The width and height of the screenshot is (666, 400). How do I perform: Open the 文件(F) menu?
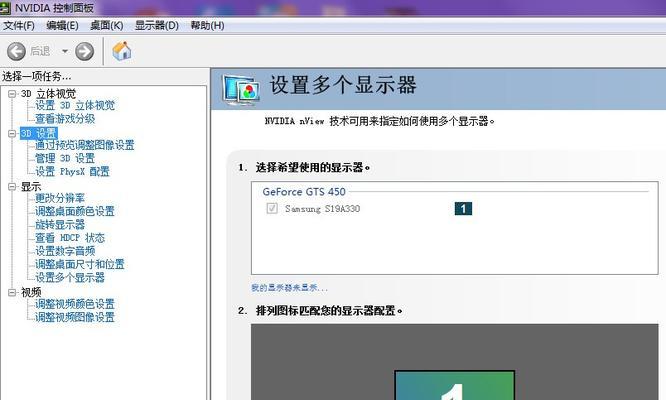(19, 26)
